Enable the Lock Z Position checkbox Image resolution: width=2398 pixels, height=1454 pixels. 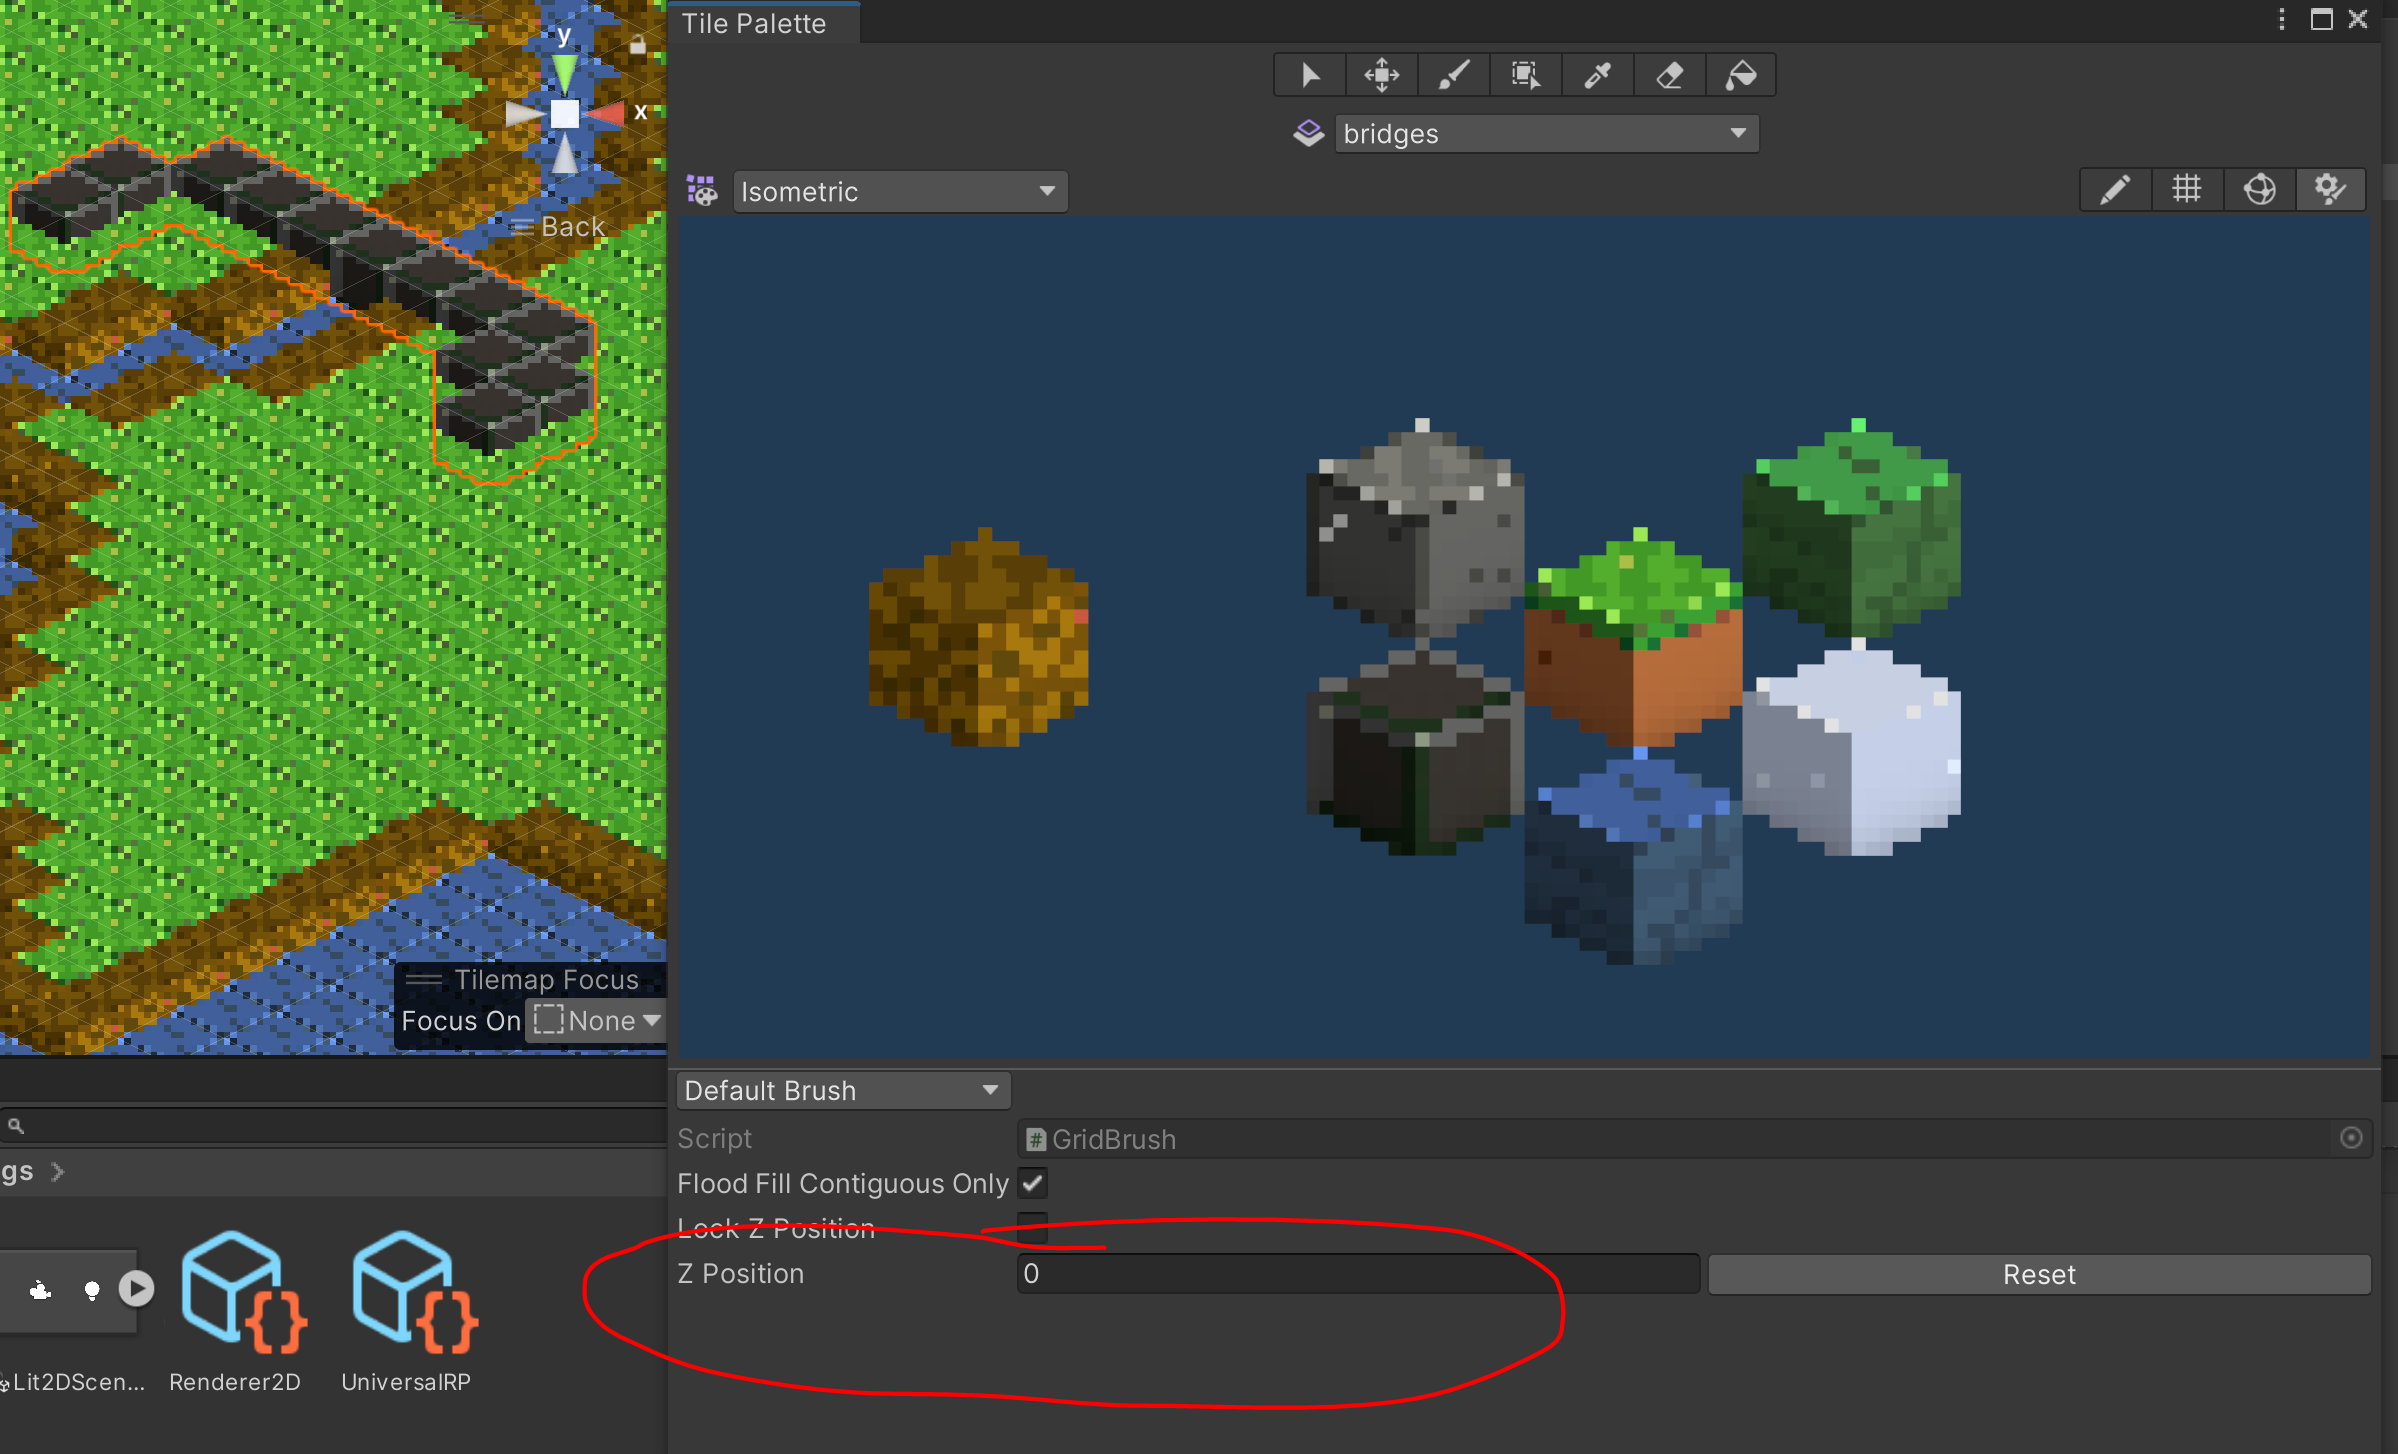(1033, 1227)
